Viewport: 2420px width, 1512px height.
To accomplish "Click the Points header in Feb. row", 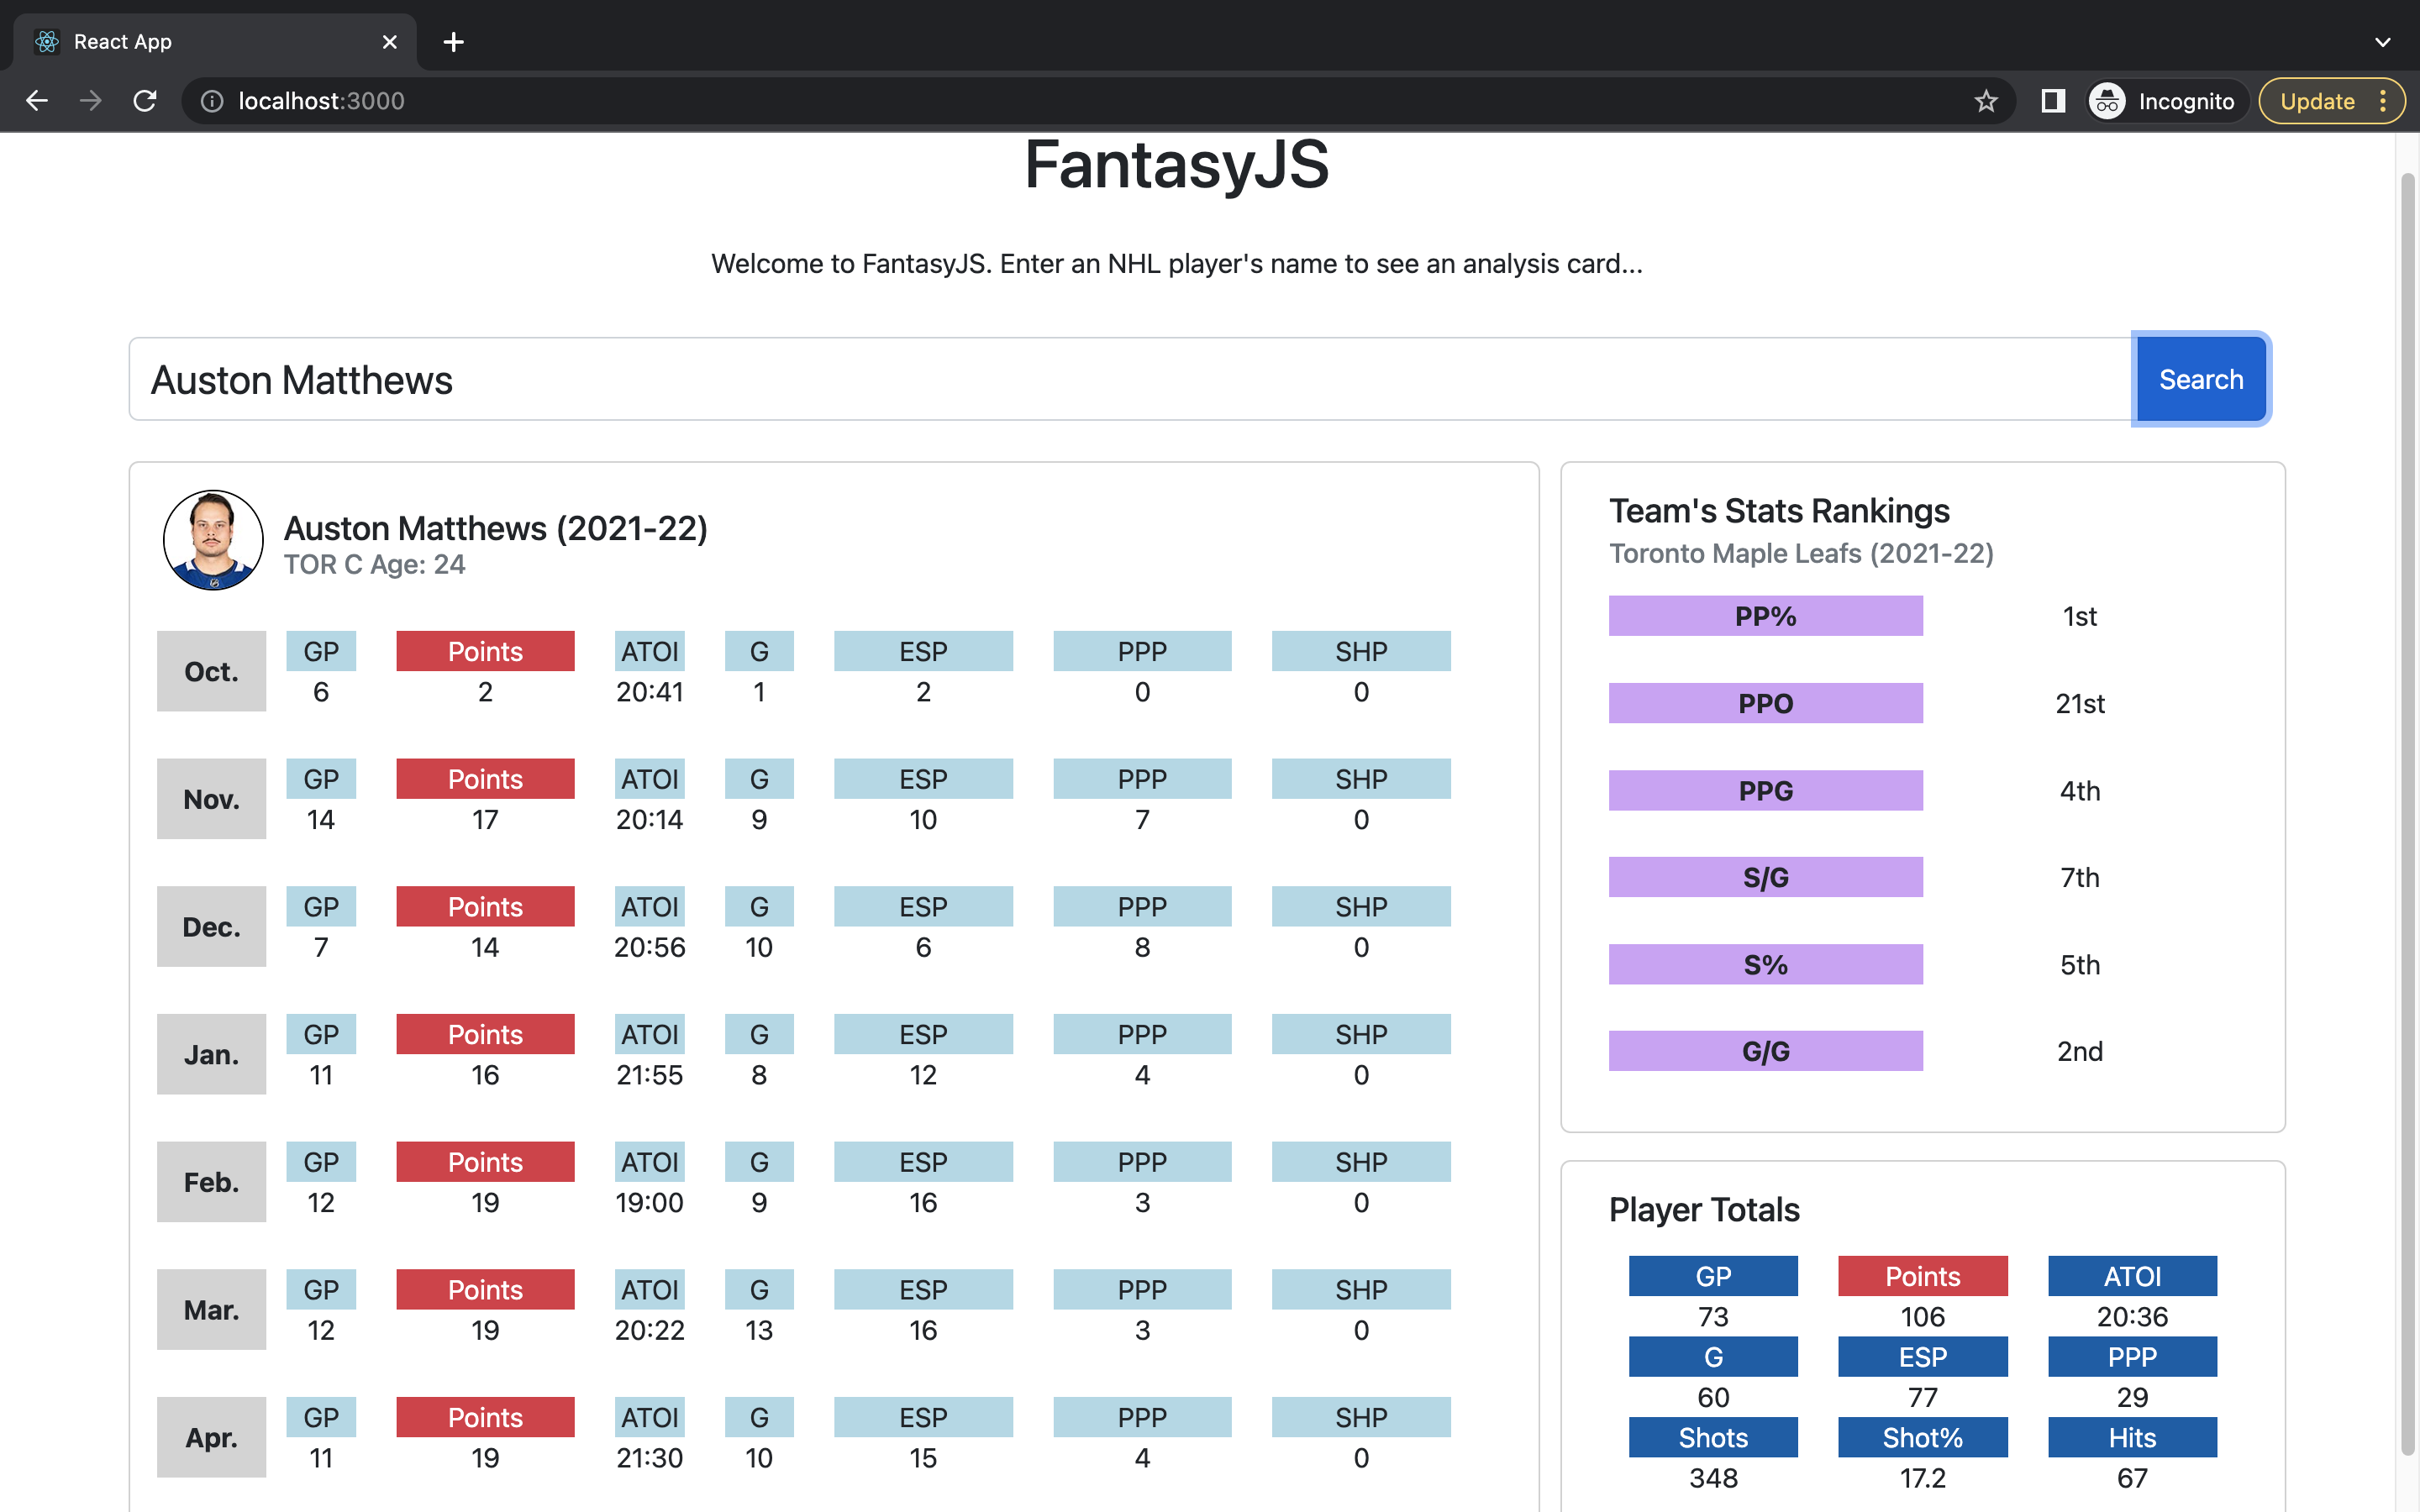I will pyautogui.click(x=485, y=1162).
